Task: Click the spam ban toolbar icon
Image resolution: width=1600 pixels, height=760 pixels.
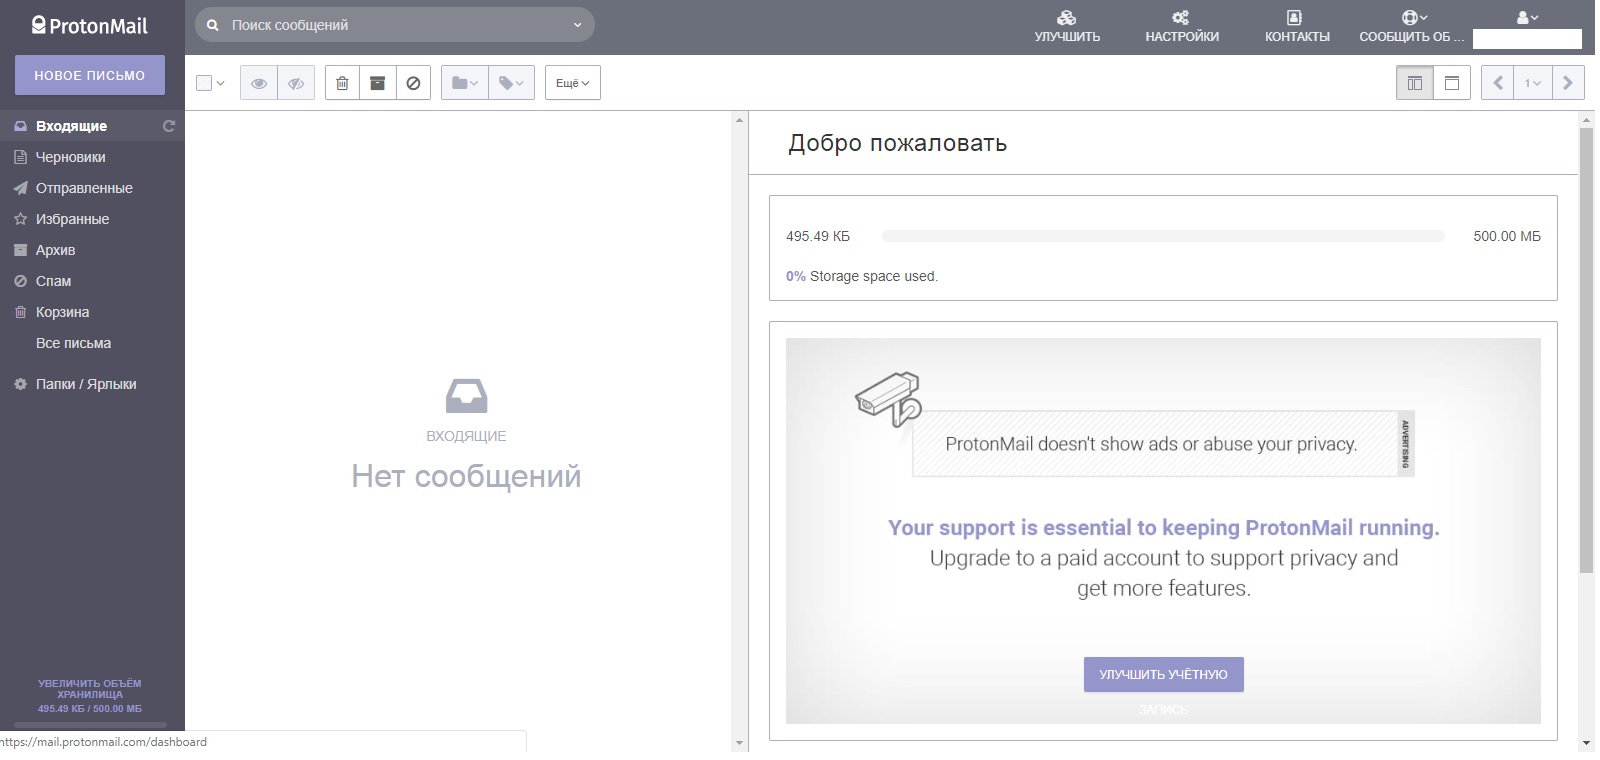Action: [413, 83]
